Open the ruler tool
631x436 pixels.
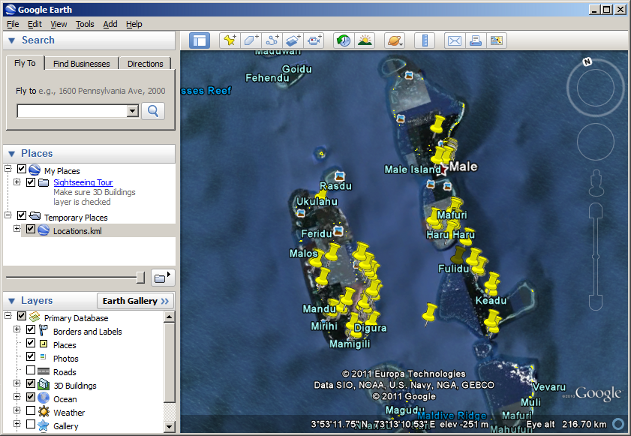425,41
